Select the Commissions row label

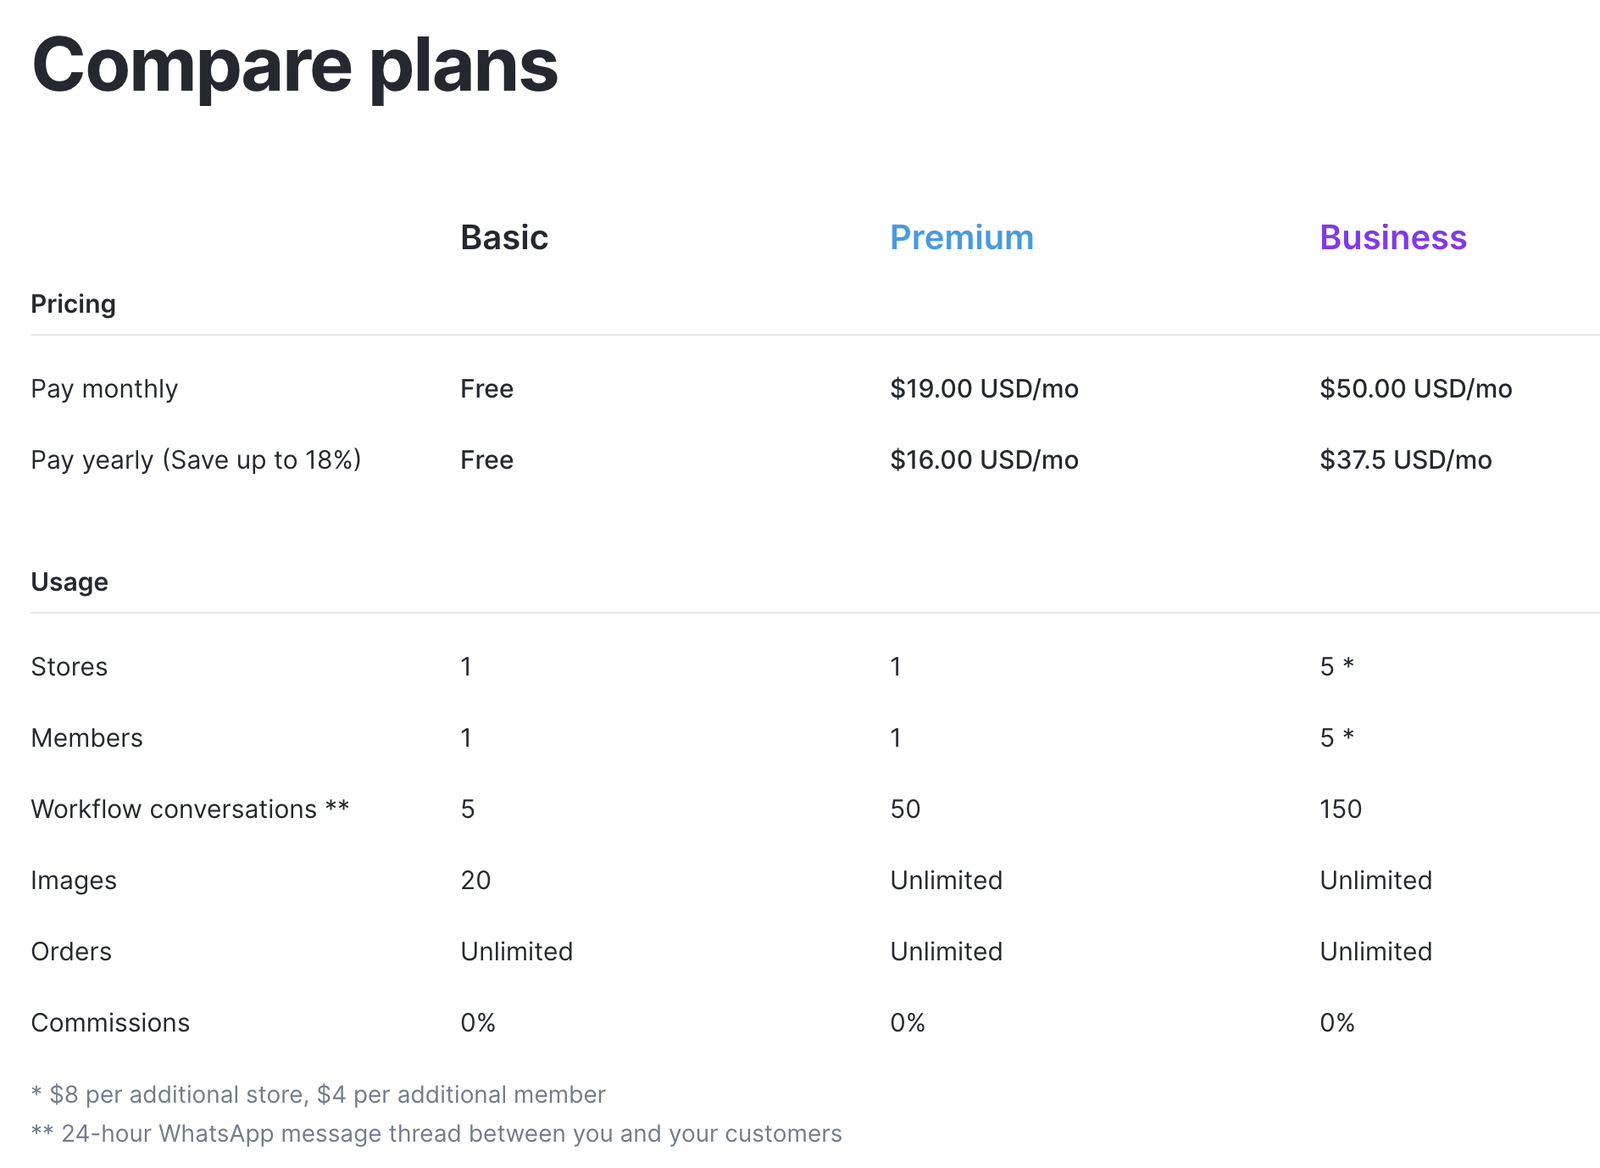pos(110,1023)
